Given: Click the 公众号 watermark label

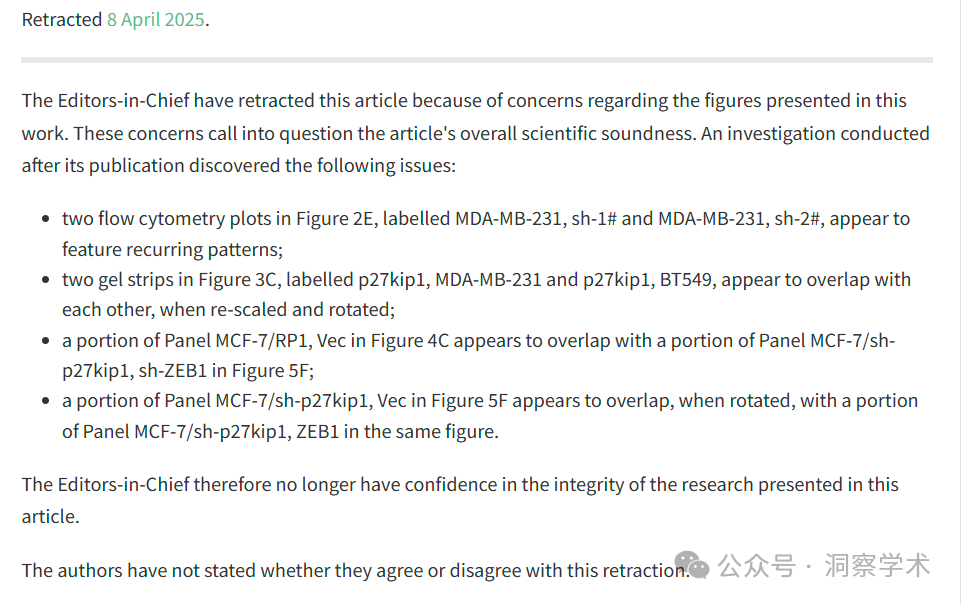Looking at the screenshot, I should (x=756, y=565).
